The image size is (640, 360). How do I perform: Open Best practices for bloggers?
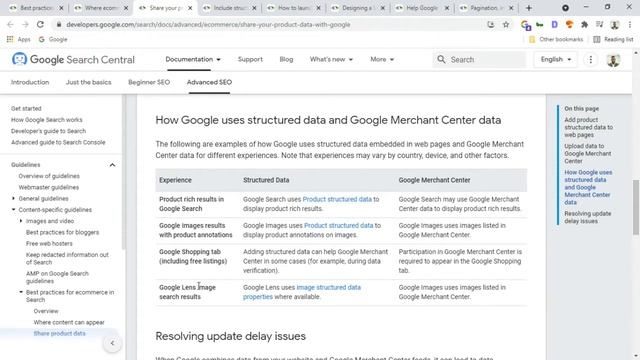click(x=62, y=232)
